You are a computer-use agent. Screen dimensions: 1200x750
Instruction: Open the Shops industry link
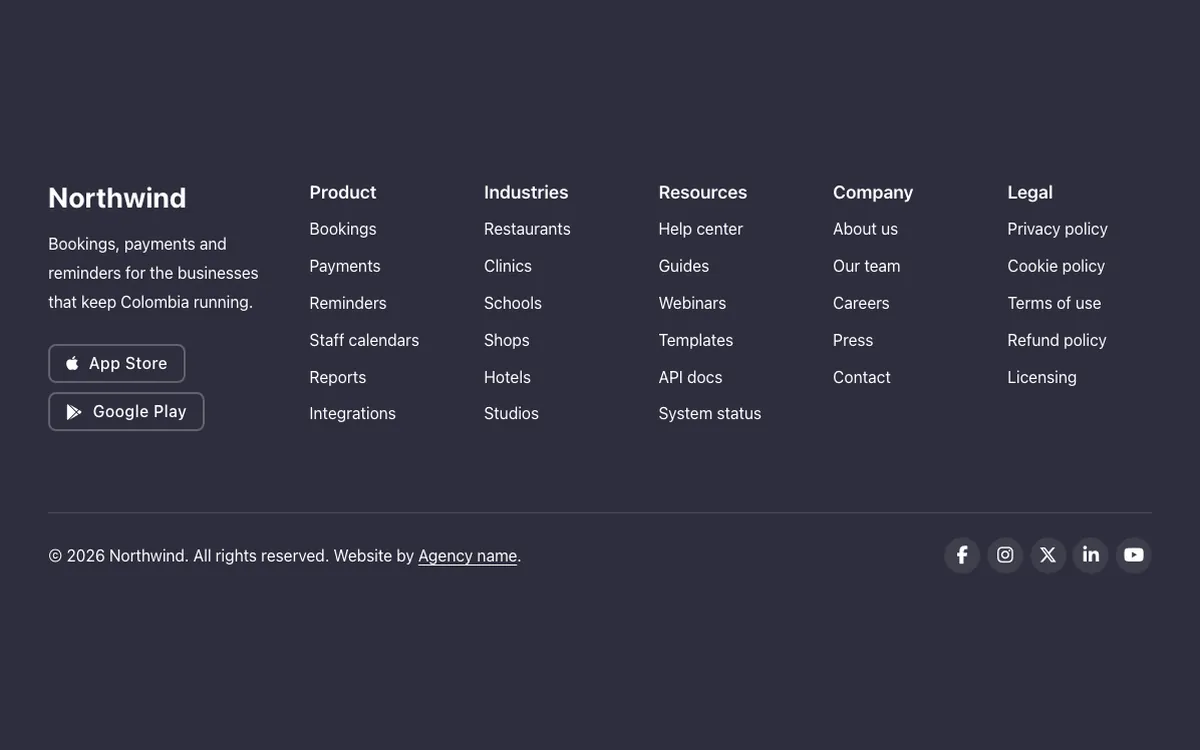pos(507,340)
